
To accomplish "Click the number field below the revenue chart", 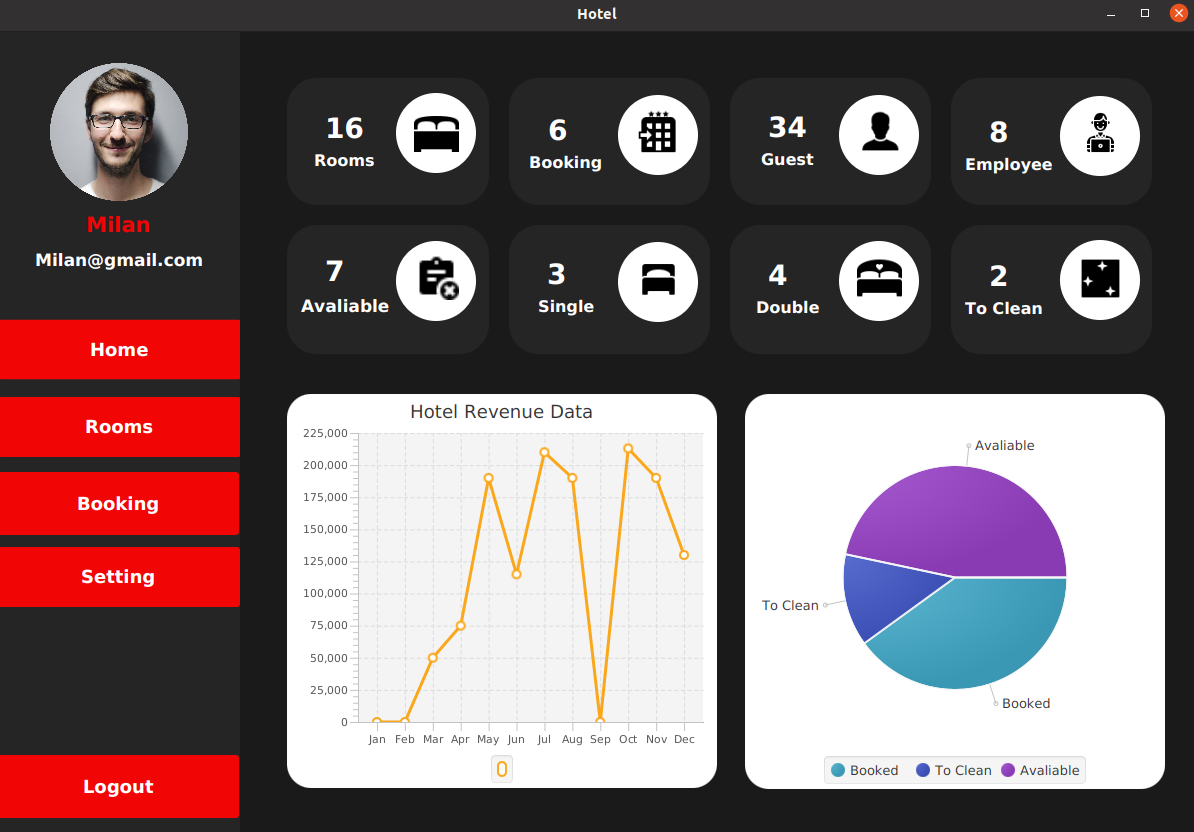I will (x=501, y=769).
